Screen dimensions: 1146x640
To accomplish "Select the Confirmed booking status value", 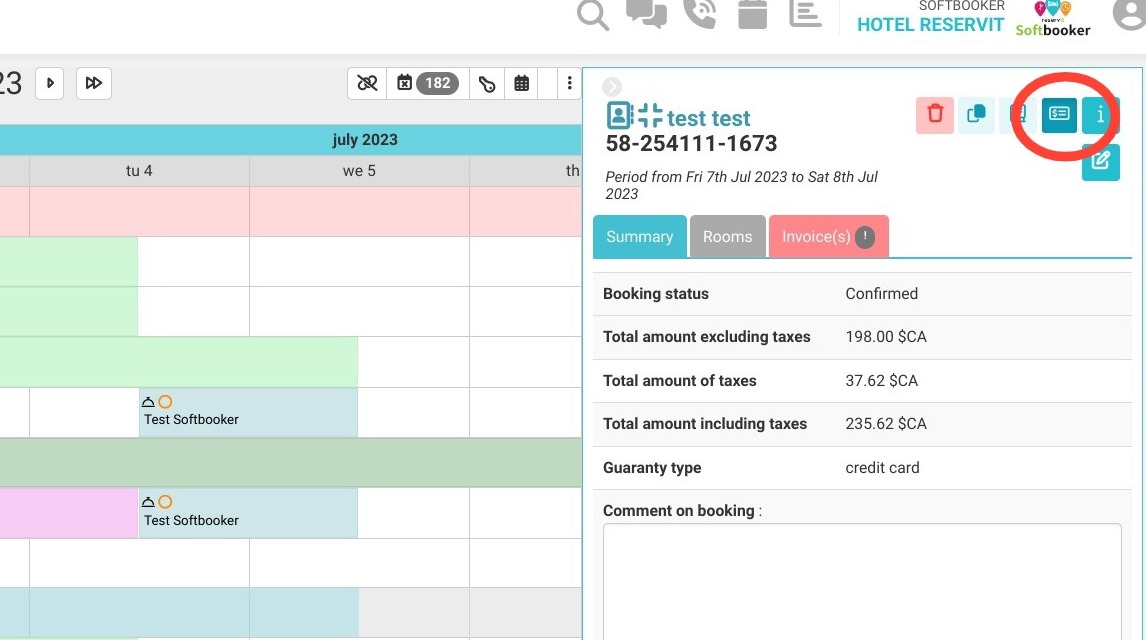I will coord(881,294).
